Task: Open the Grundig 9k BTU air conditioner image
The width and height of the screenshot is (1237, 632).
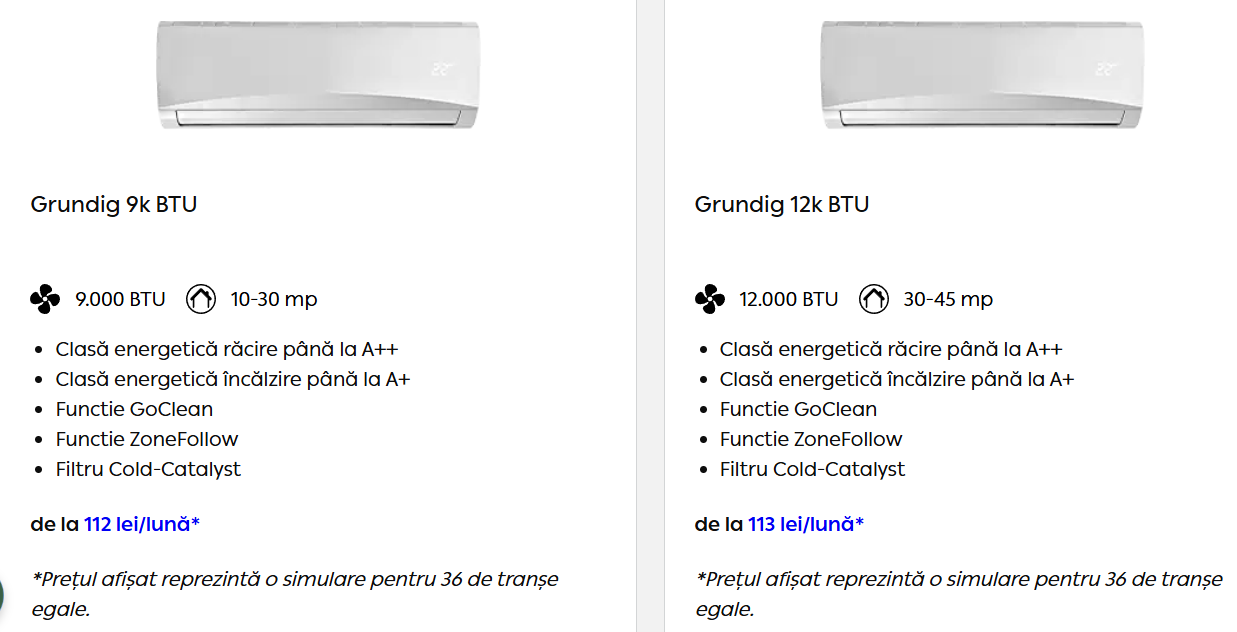Action: click(318, 75)
